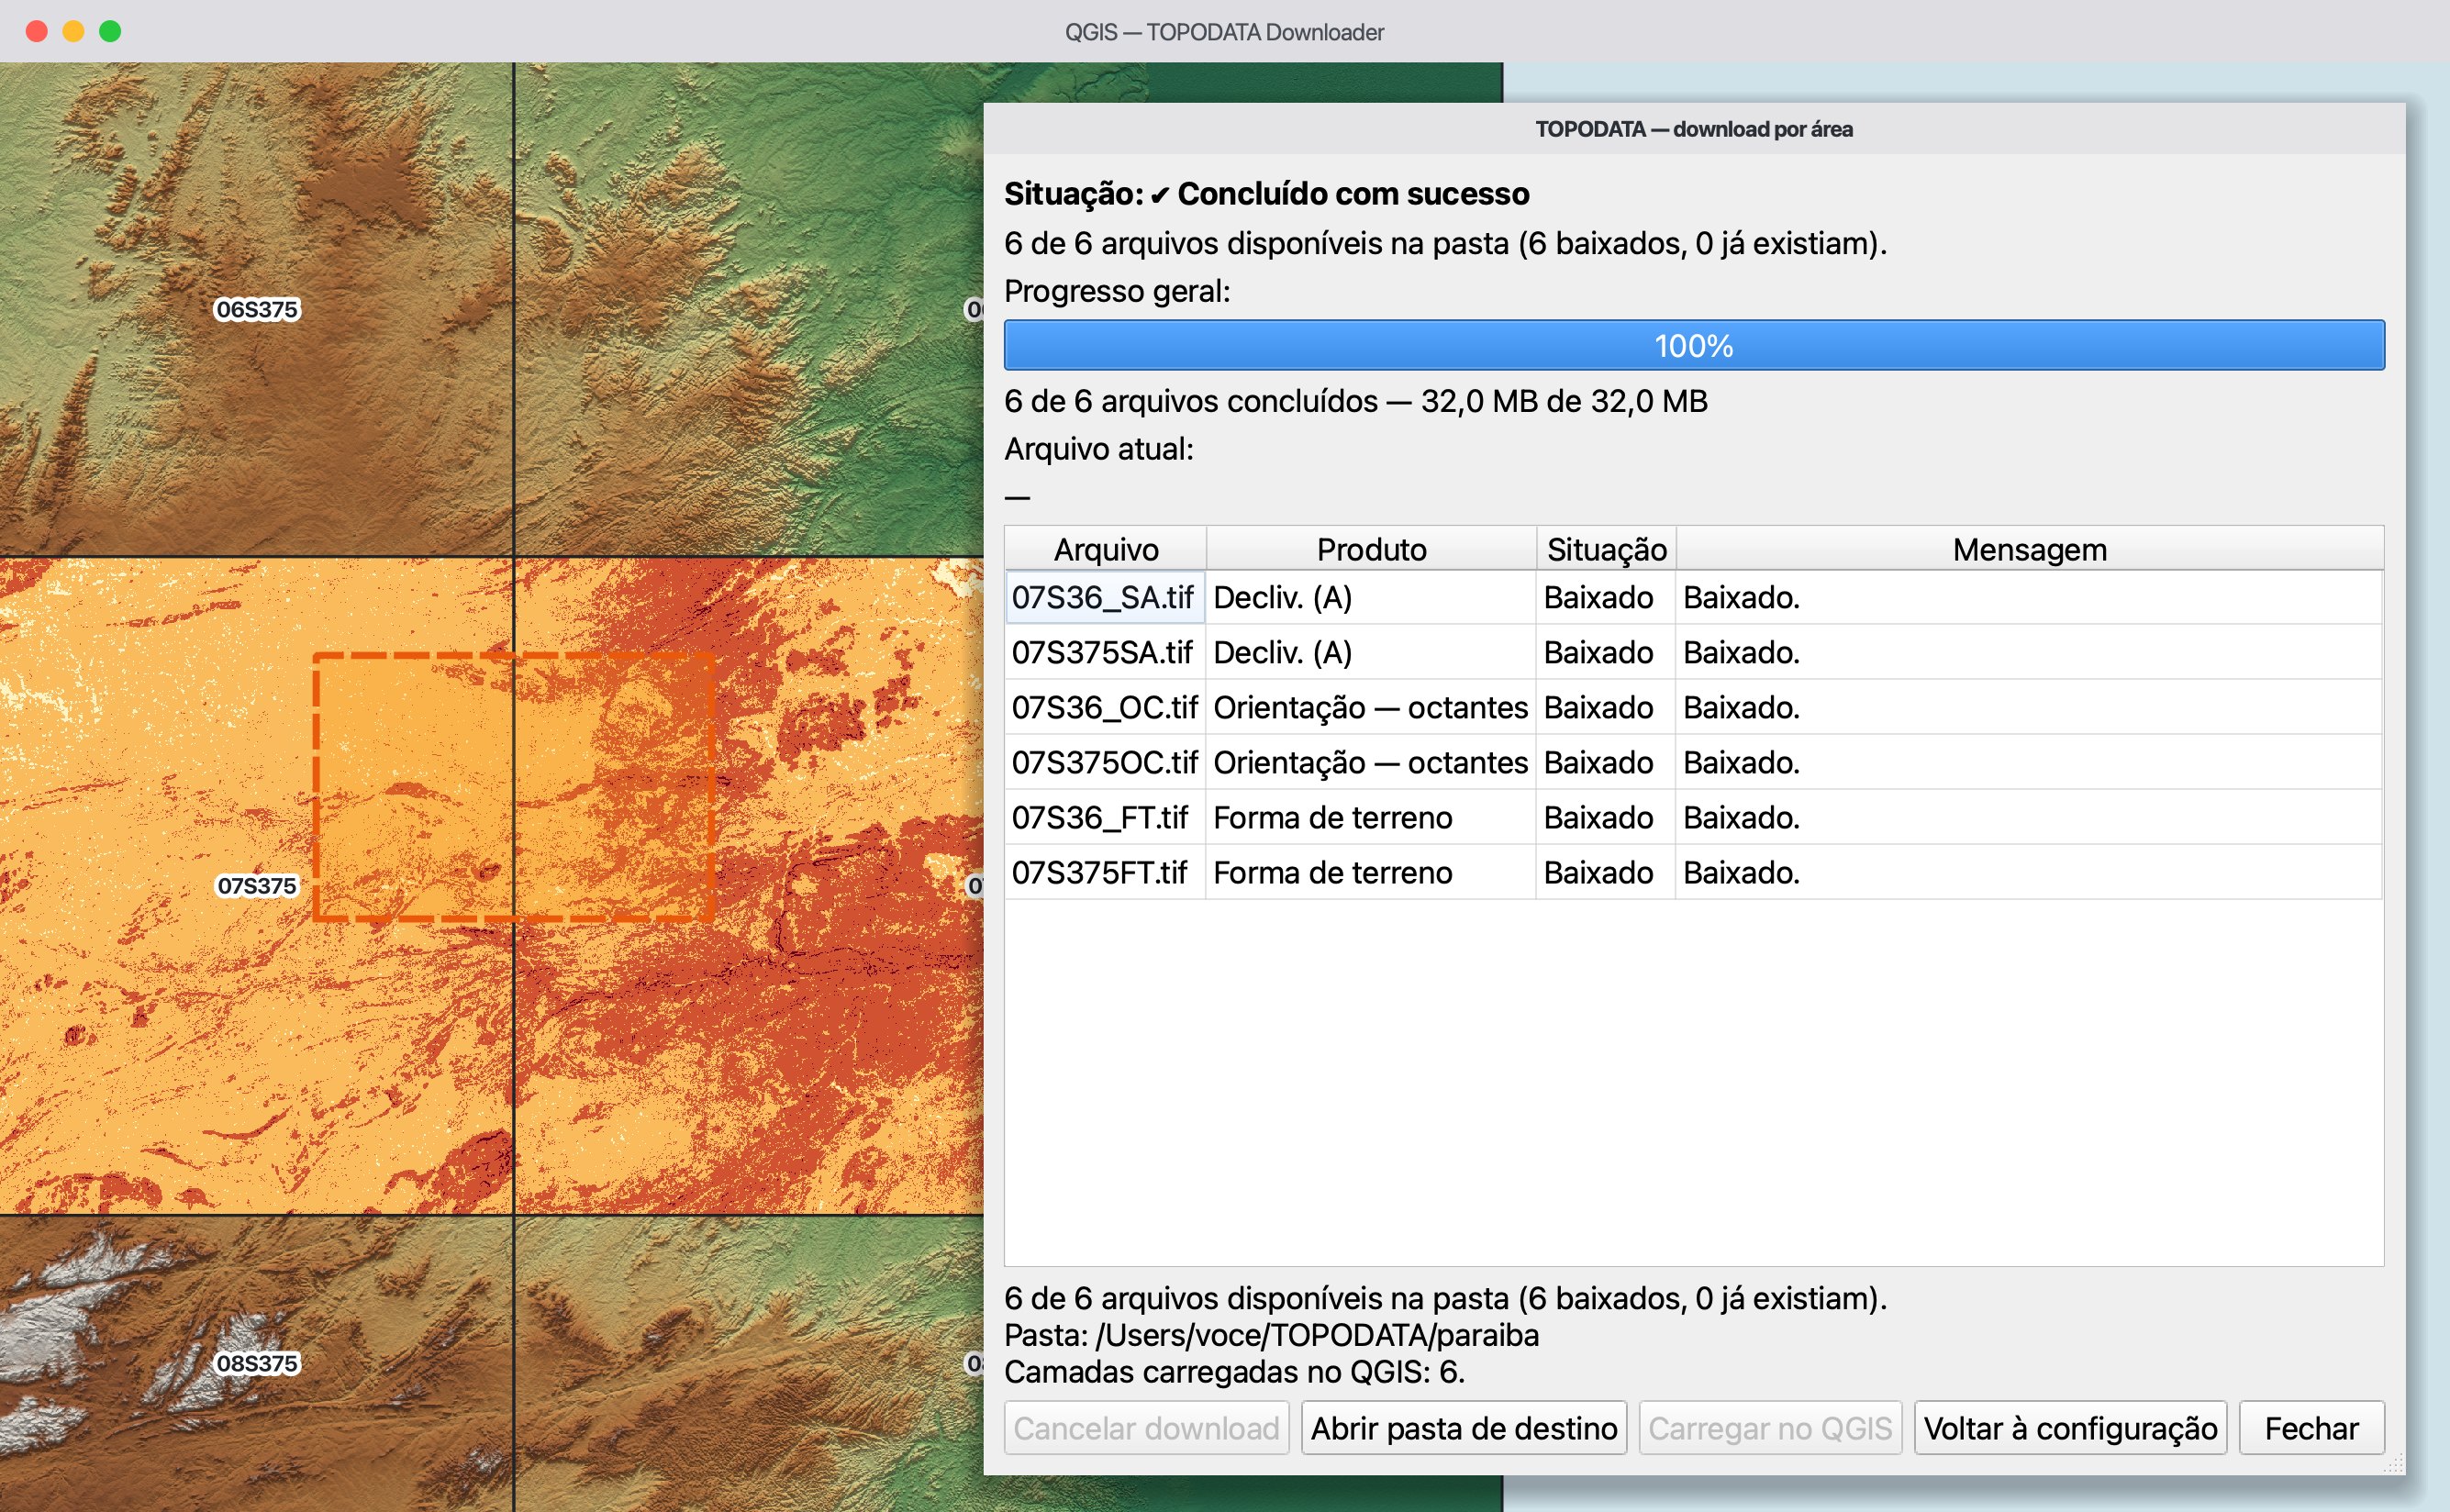This screenshot has height=1512, width=2450.
Task: Click the yellow minimize window button
Action: 73,31
